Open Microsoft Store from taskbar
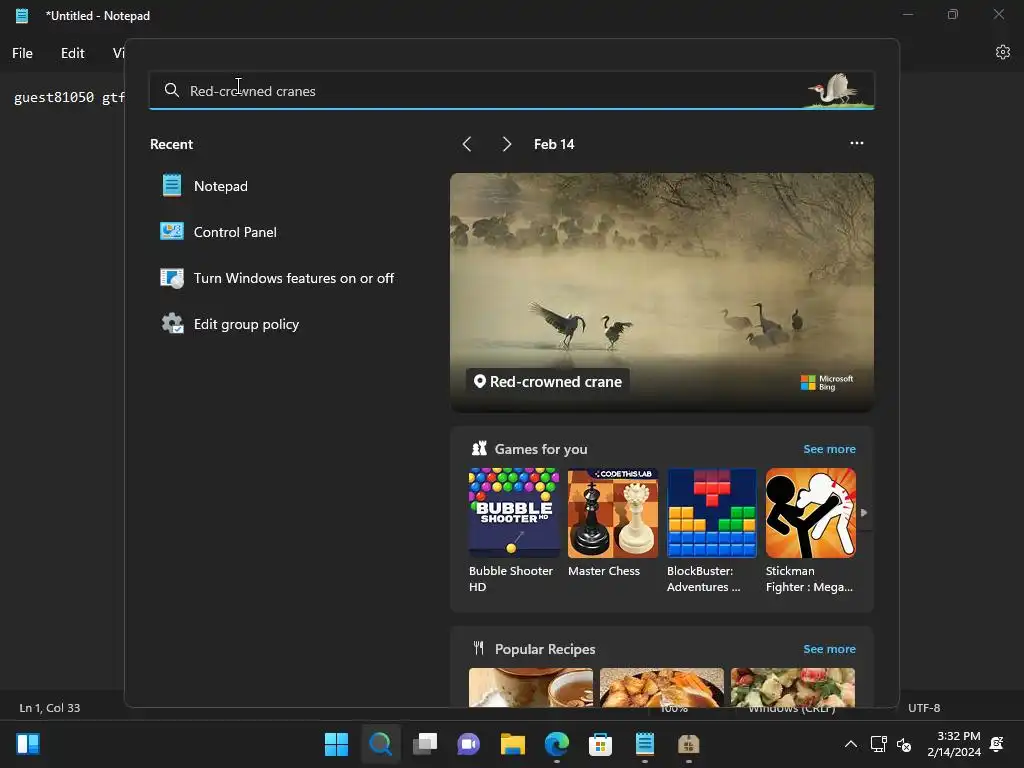 click(600, 744)
